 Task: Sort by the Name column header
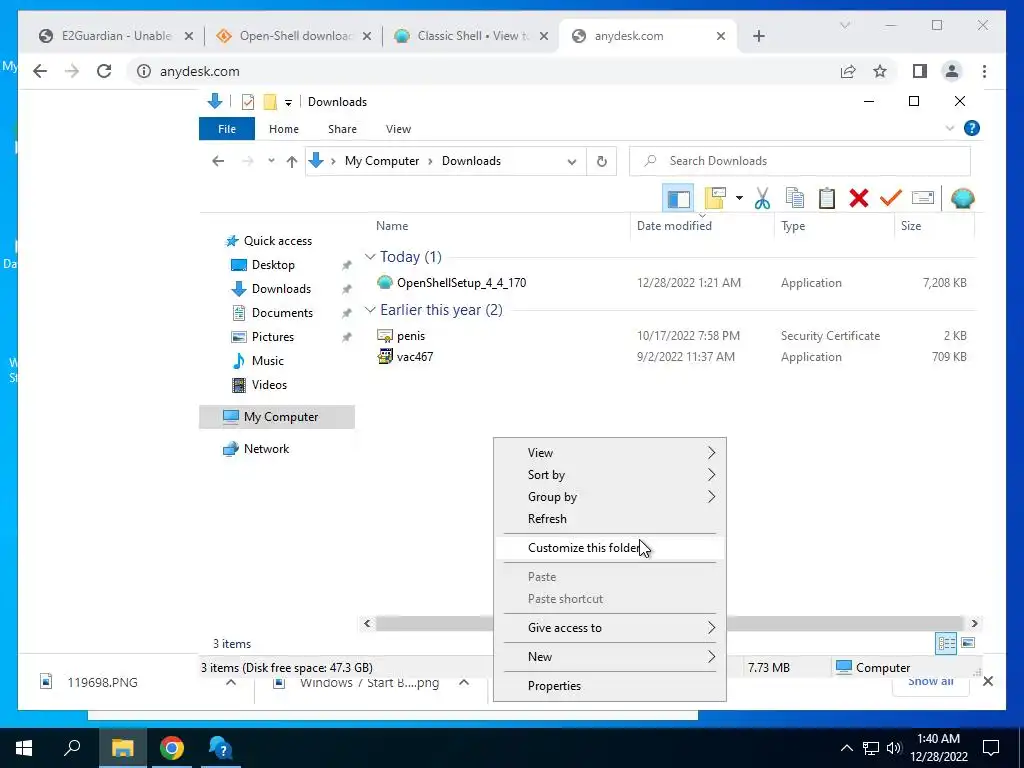tap(392, 226)
